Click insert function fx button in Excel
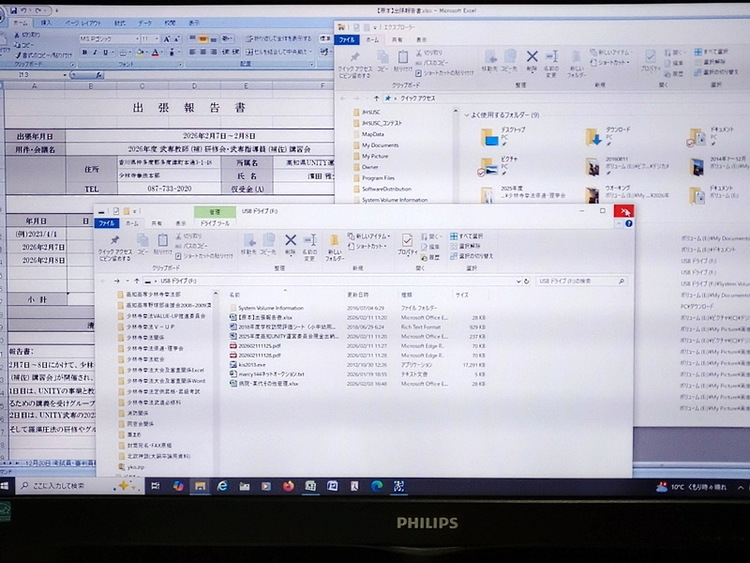 coord(98,75)
